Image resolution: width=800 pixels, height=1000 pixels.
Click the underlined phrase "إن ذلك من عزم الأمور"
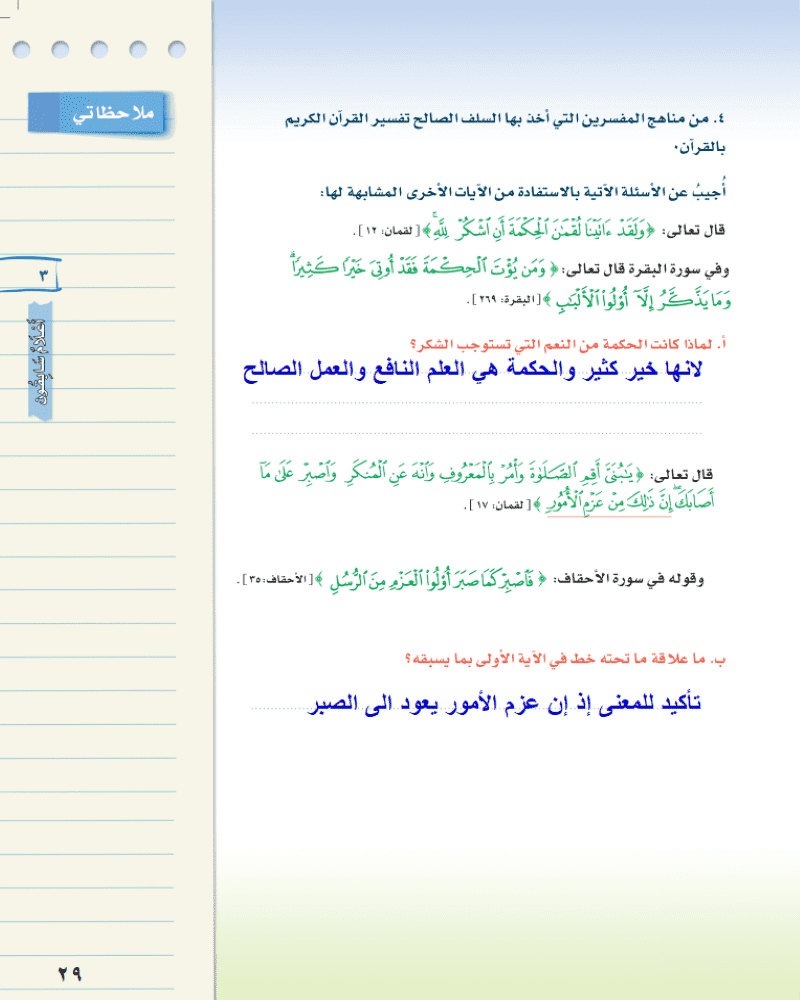pos(608,503)
